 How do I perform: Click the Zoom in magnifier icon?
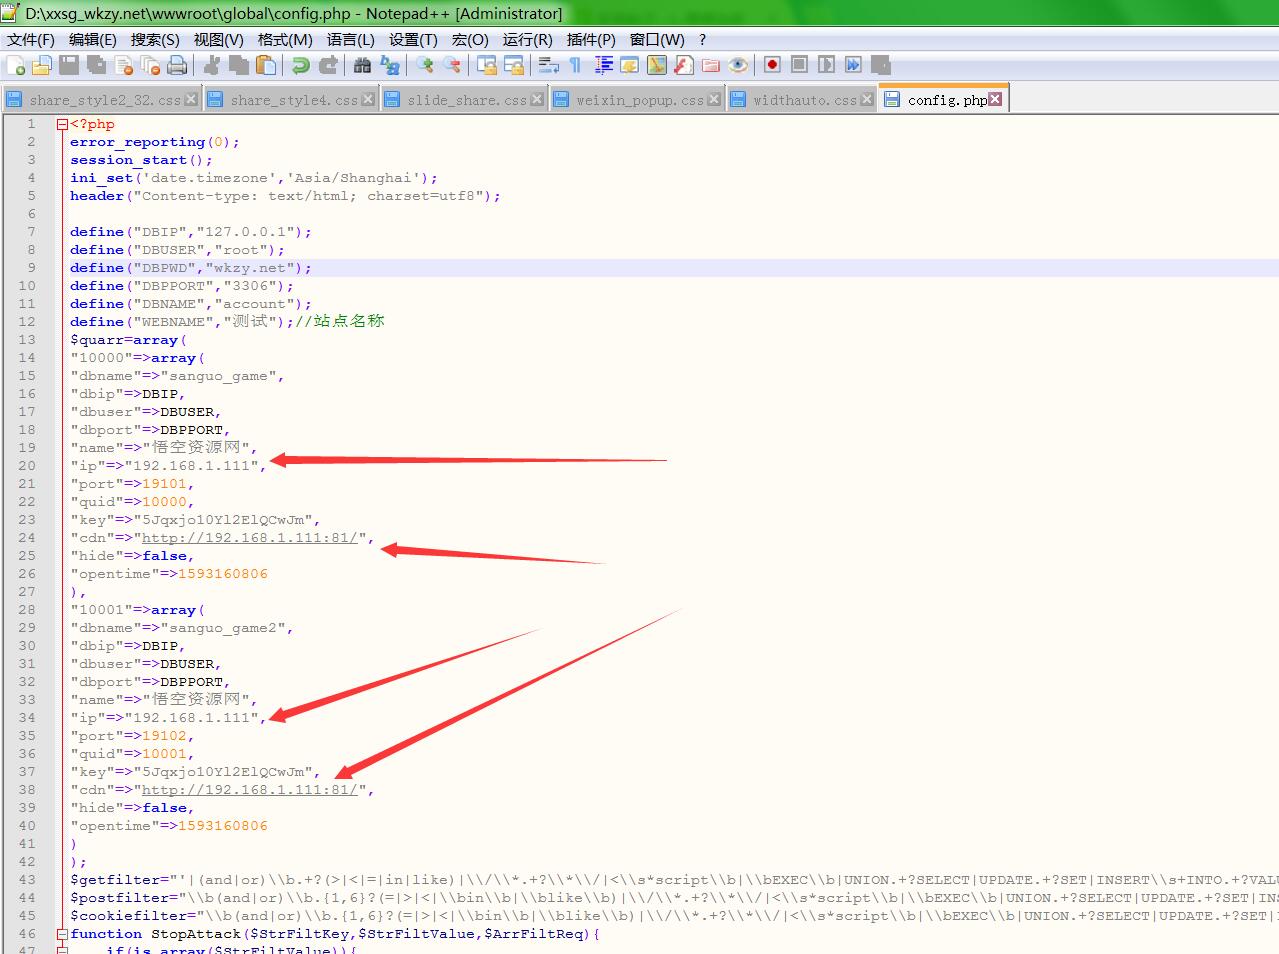point(425,66)
